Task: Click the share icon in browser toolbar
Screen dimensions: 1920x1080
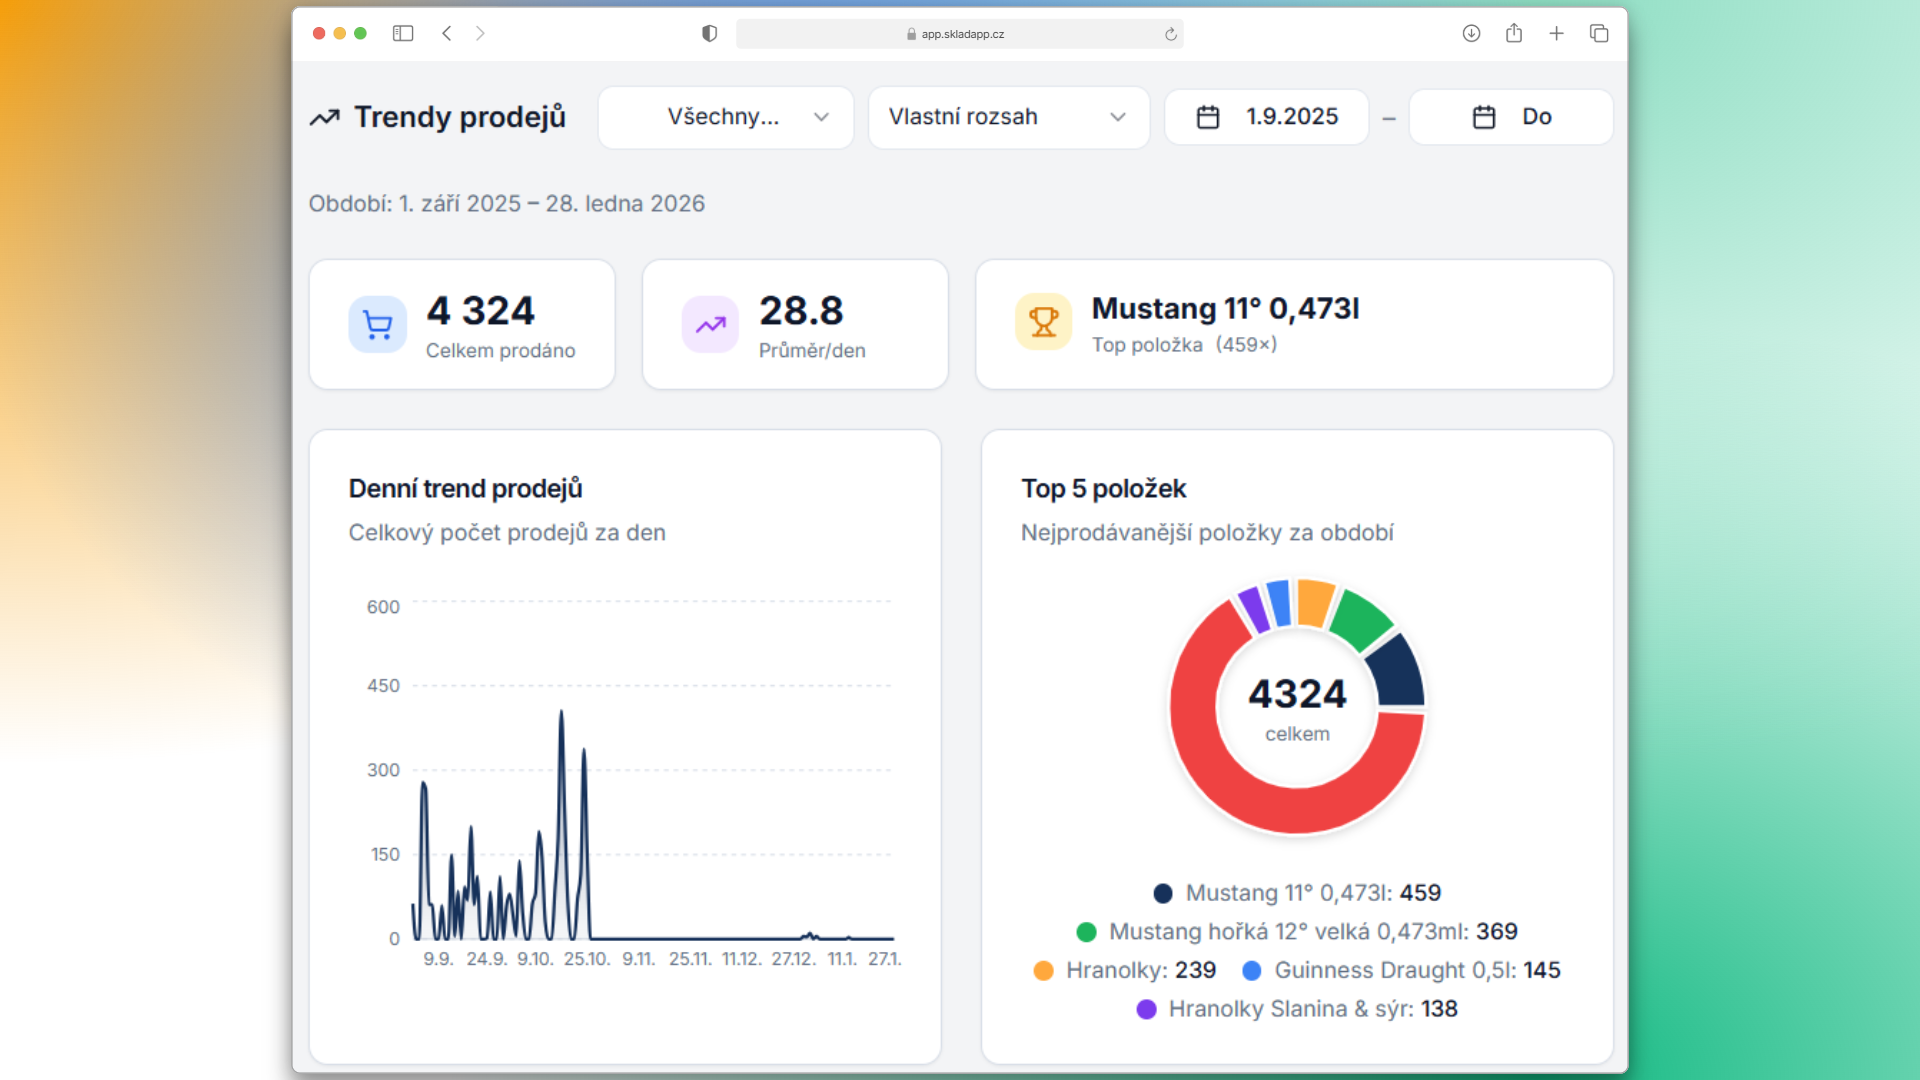Action: pos(1513,33)
